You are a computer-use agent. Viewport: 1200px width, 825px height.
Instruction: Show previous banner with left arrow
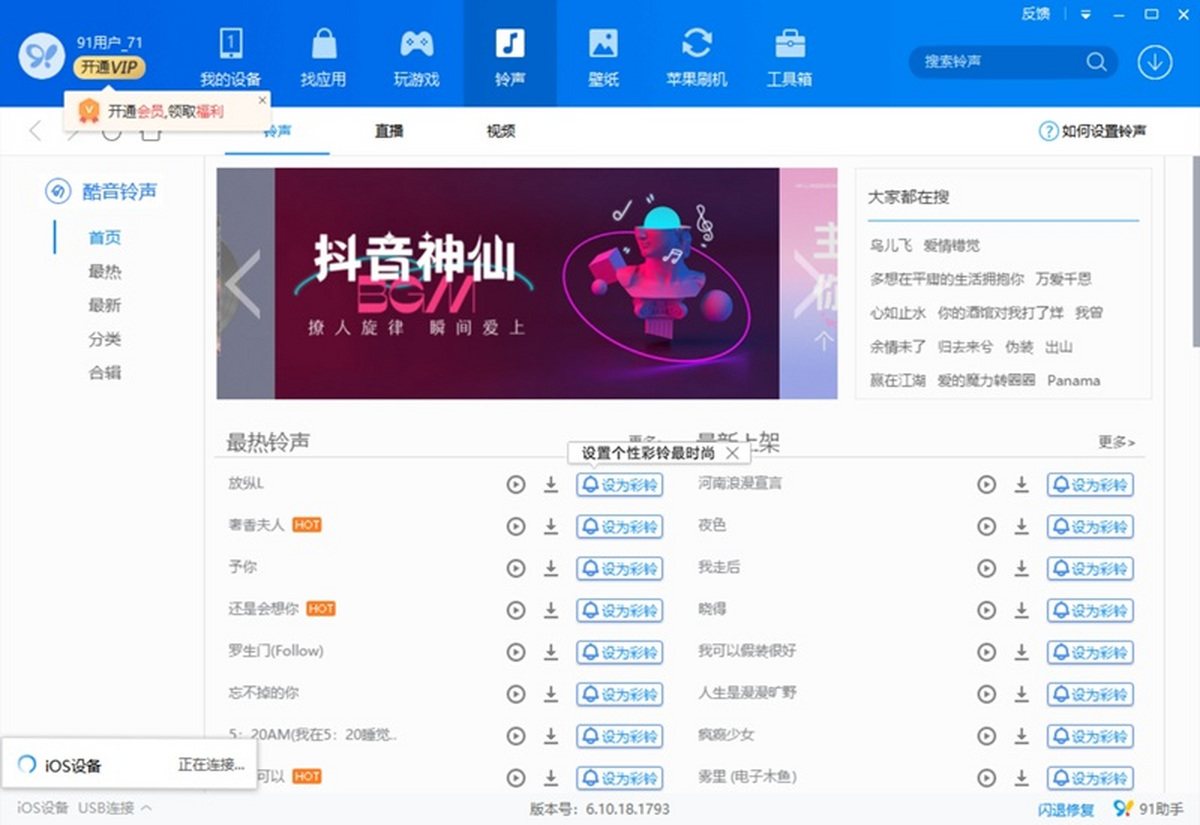[242, 284]
